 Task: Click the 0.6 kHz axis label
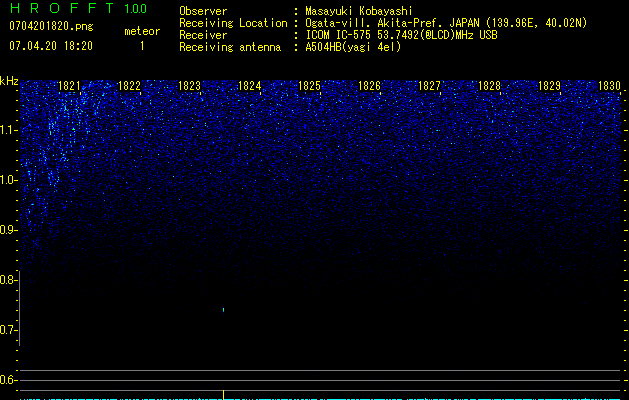[8, 380]
